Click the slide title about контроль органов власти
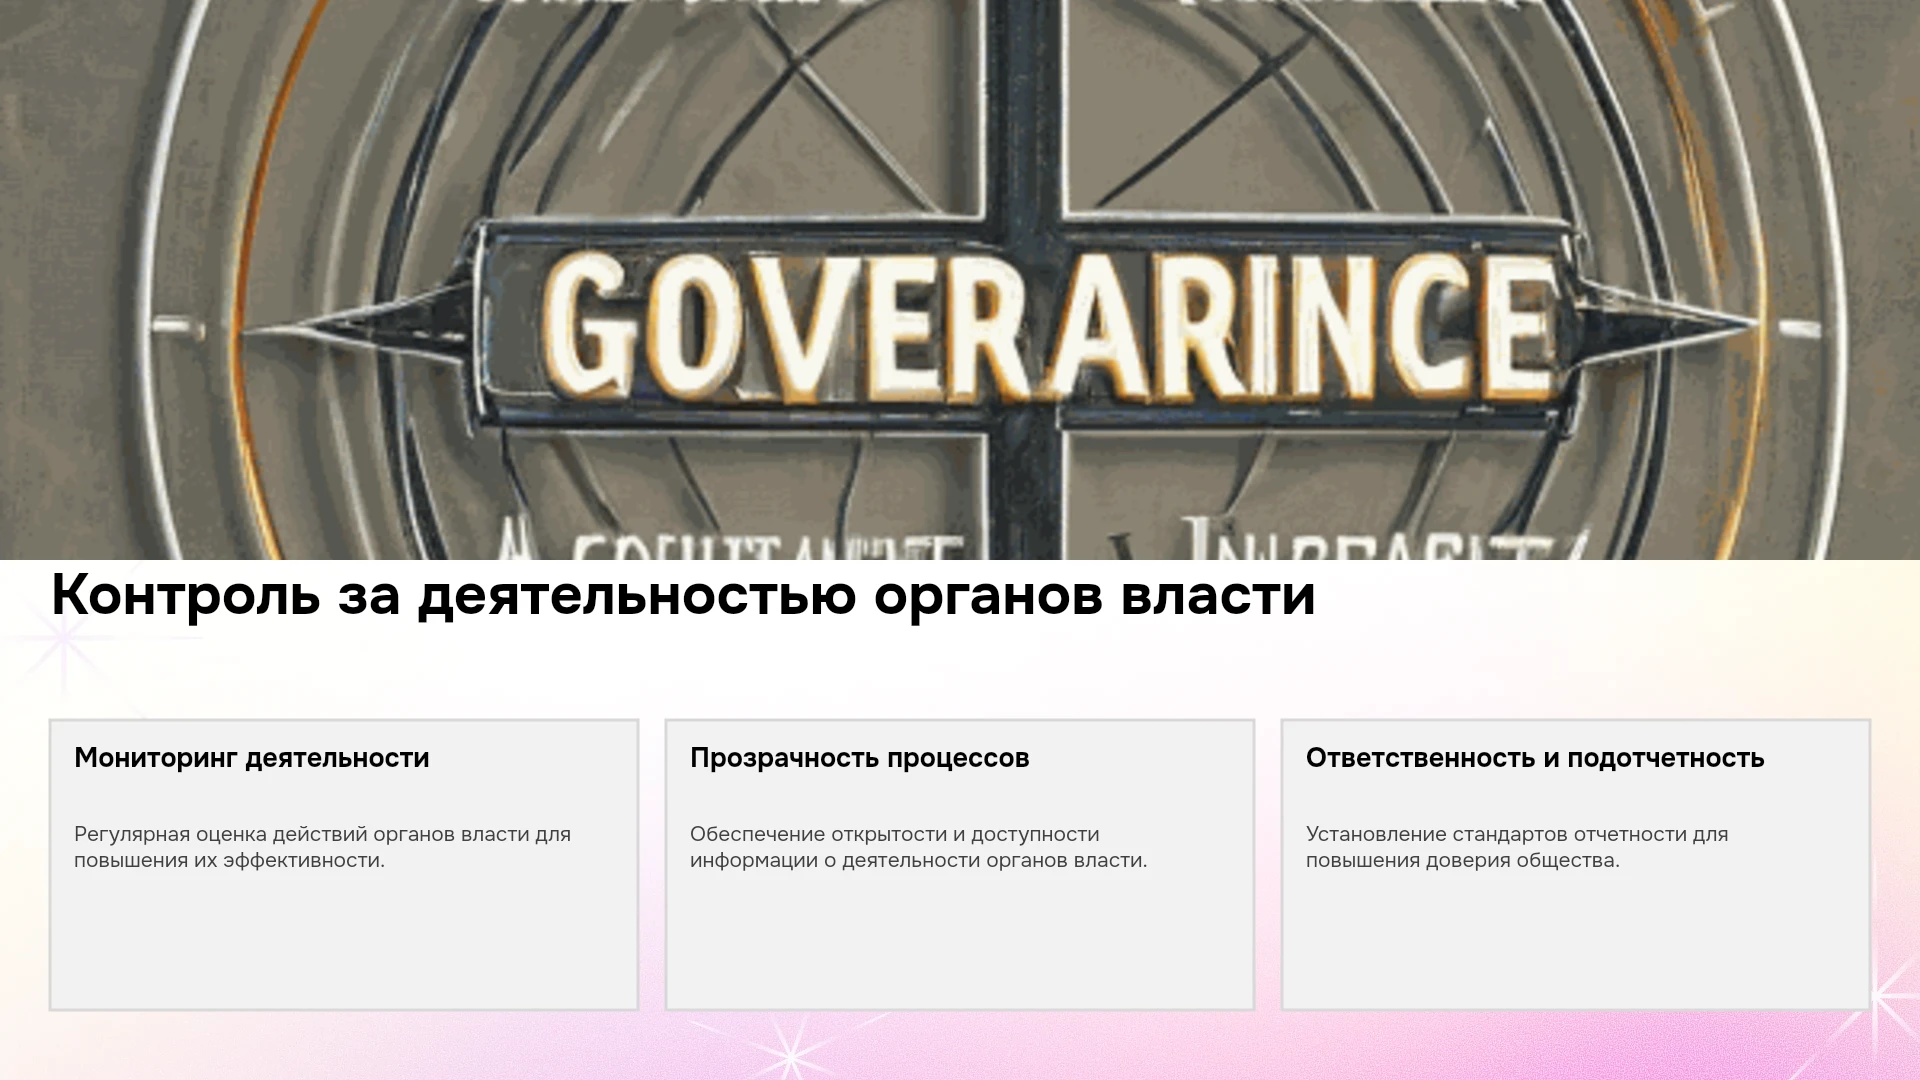Screen dimensions: 1920x1080 click(683, 596)
